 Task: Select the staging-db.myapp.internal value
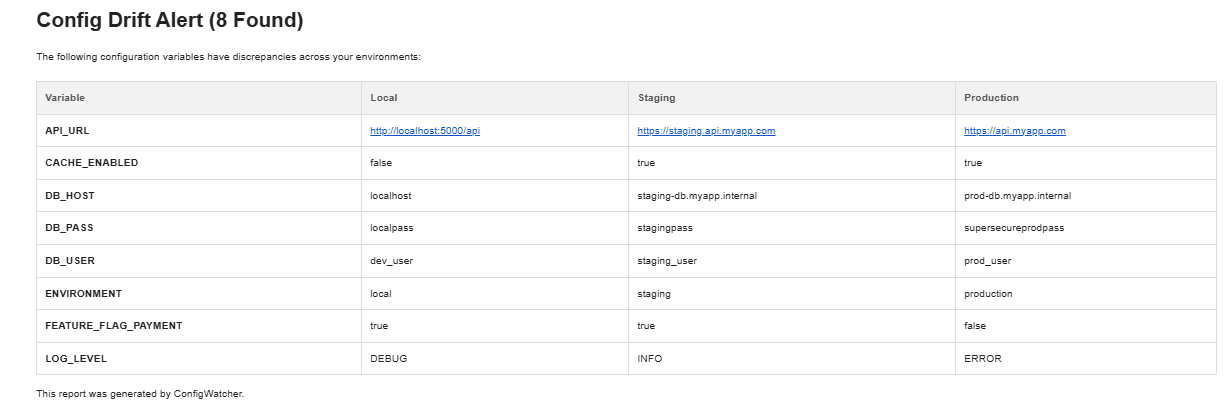click(696, 196)
